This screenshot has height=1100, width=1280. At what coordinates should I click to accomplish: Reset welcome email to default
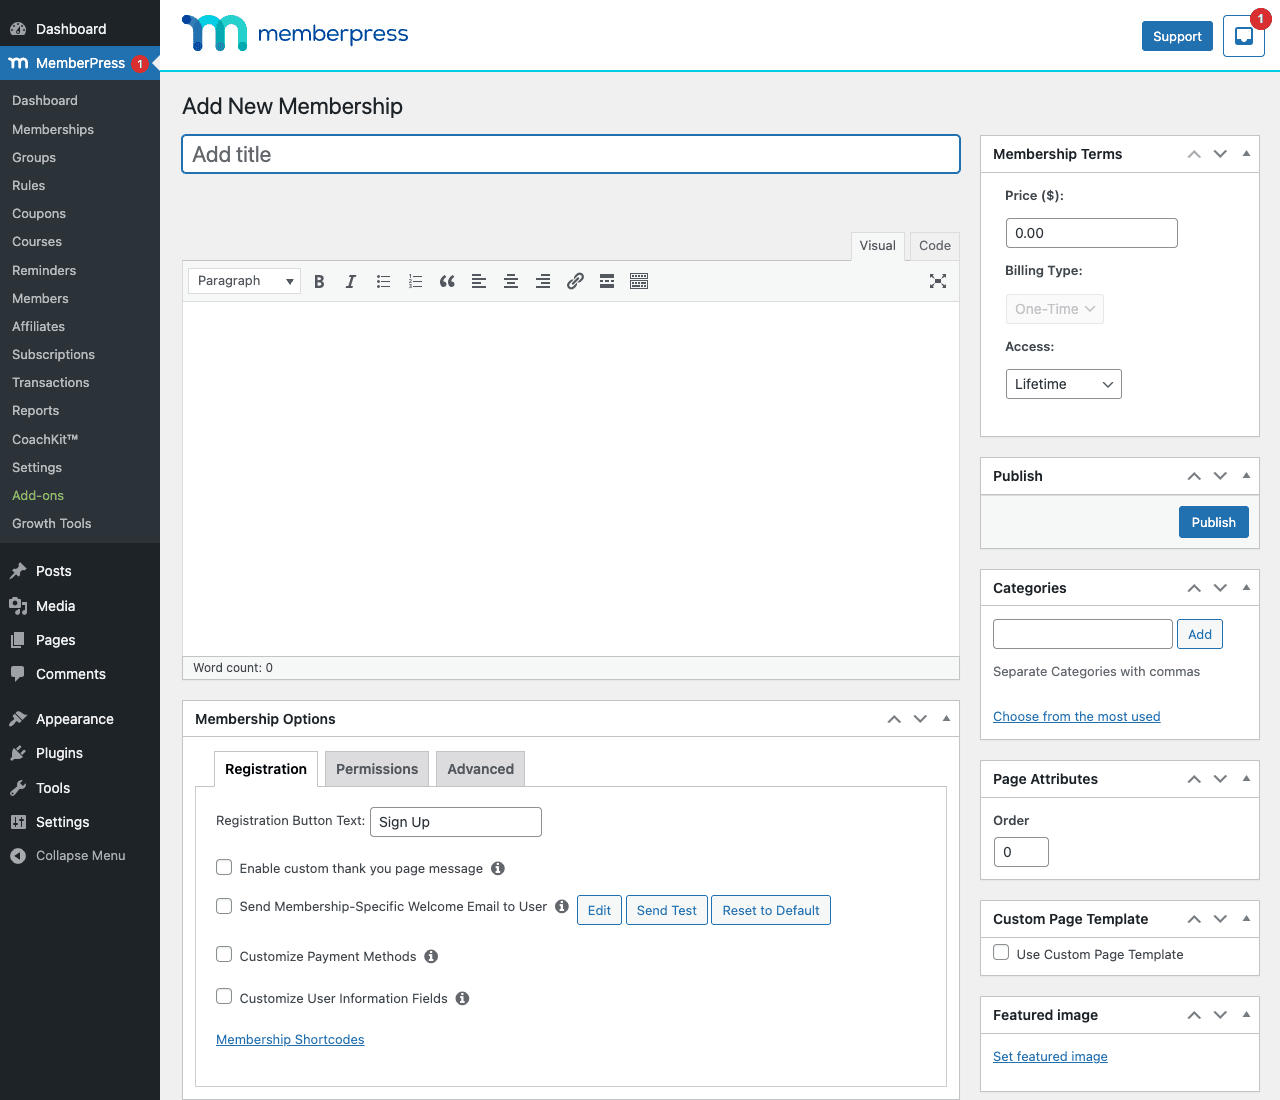click(x=771, y=910)
